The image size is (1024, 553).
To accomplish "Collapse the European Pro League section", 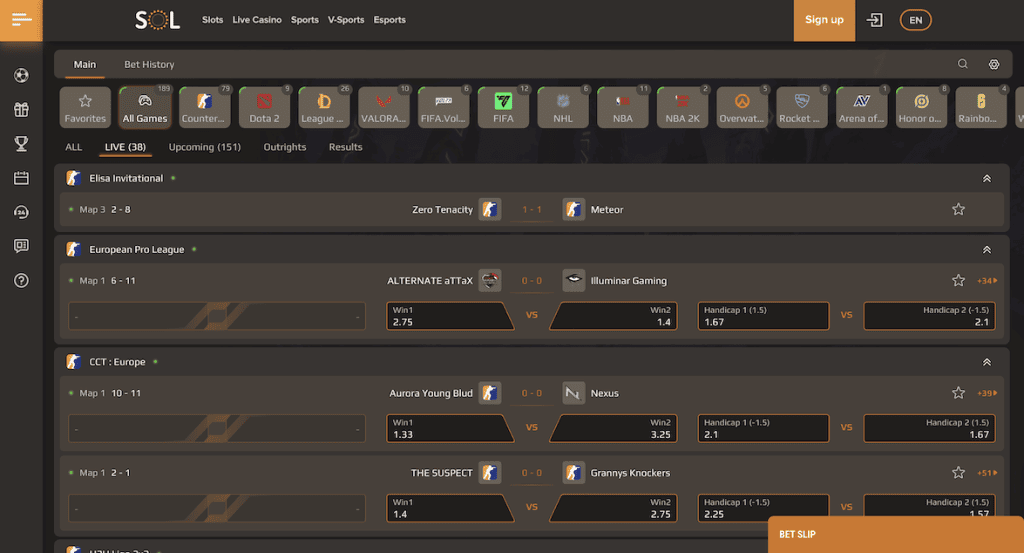I will click(987, 249).
